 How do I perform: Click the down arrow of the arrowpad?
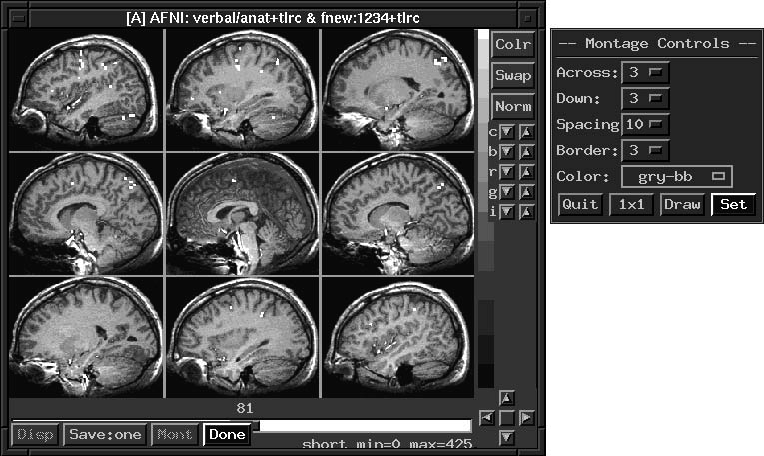click(507, 437)
